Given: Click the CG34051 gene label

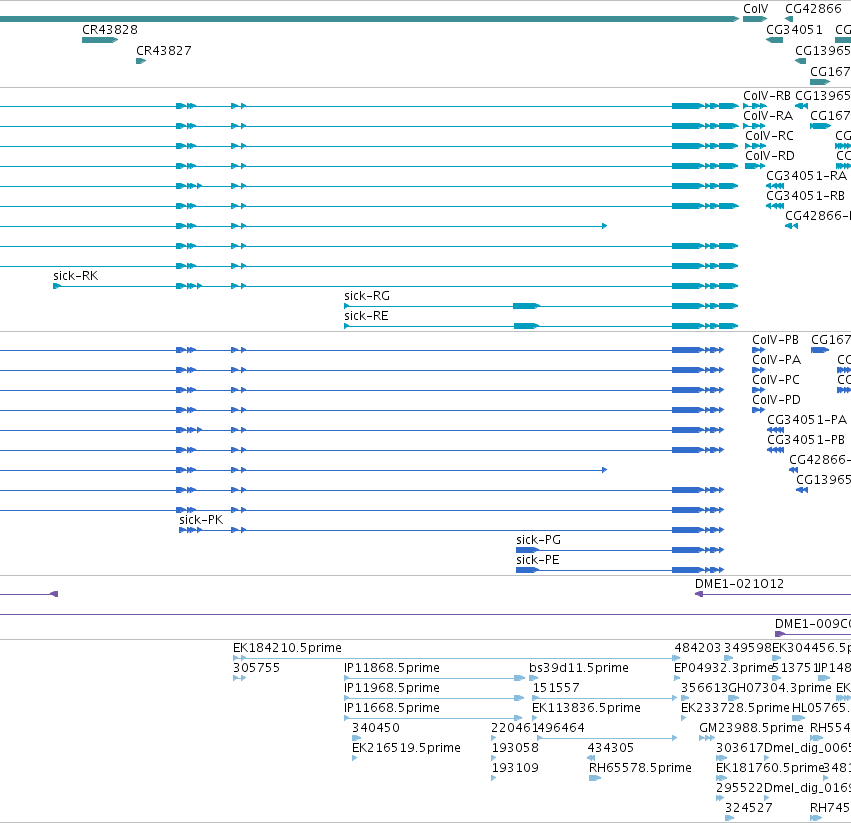Looking at the screenshot, I should tap(794, 29).
